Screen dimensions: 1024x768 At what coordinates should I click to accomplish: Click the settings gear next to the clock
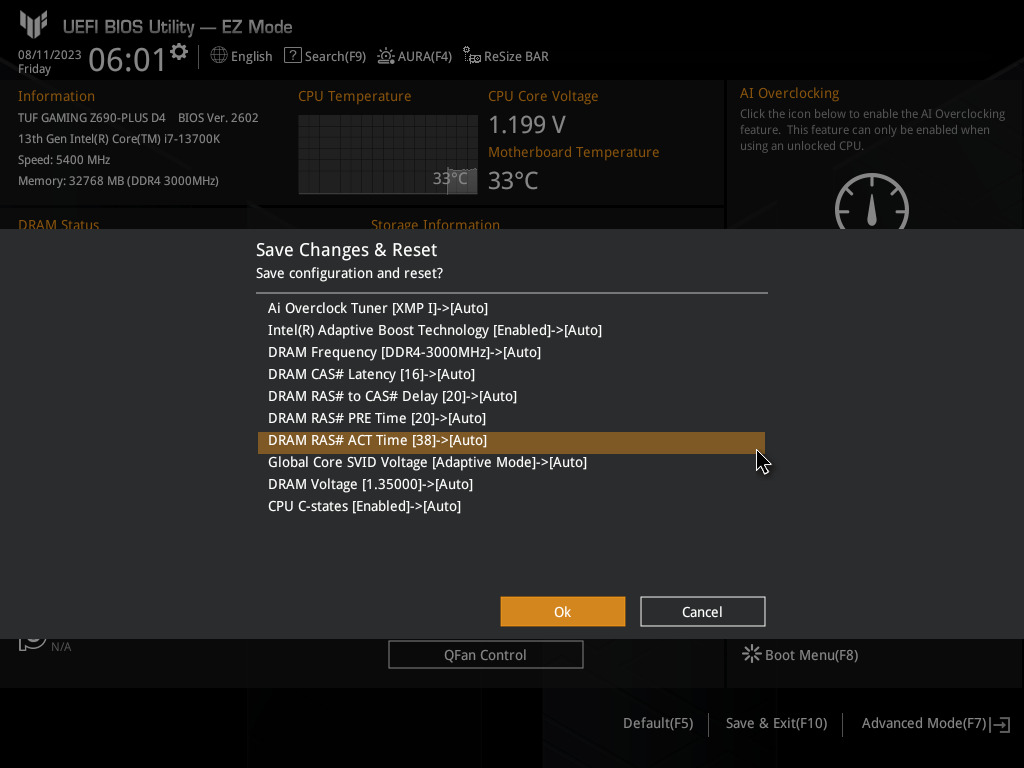click(179, 52)
